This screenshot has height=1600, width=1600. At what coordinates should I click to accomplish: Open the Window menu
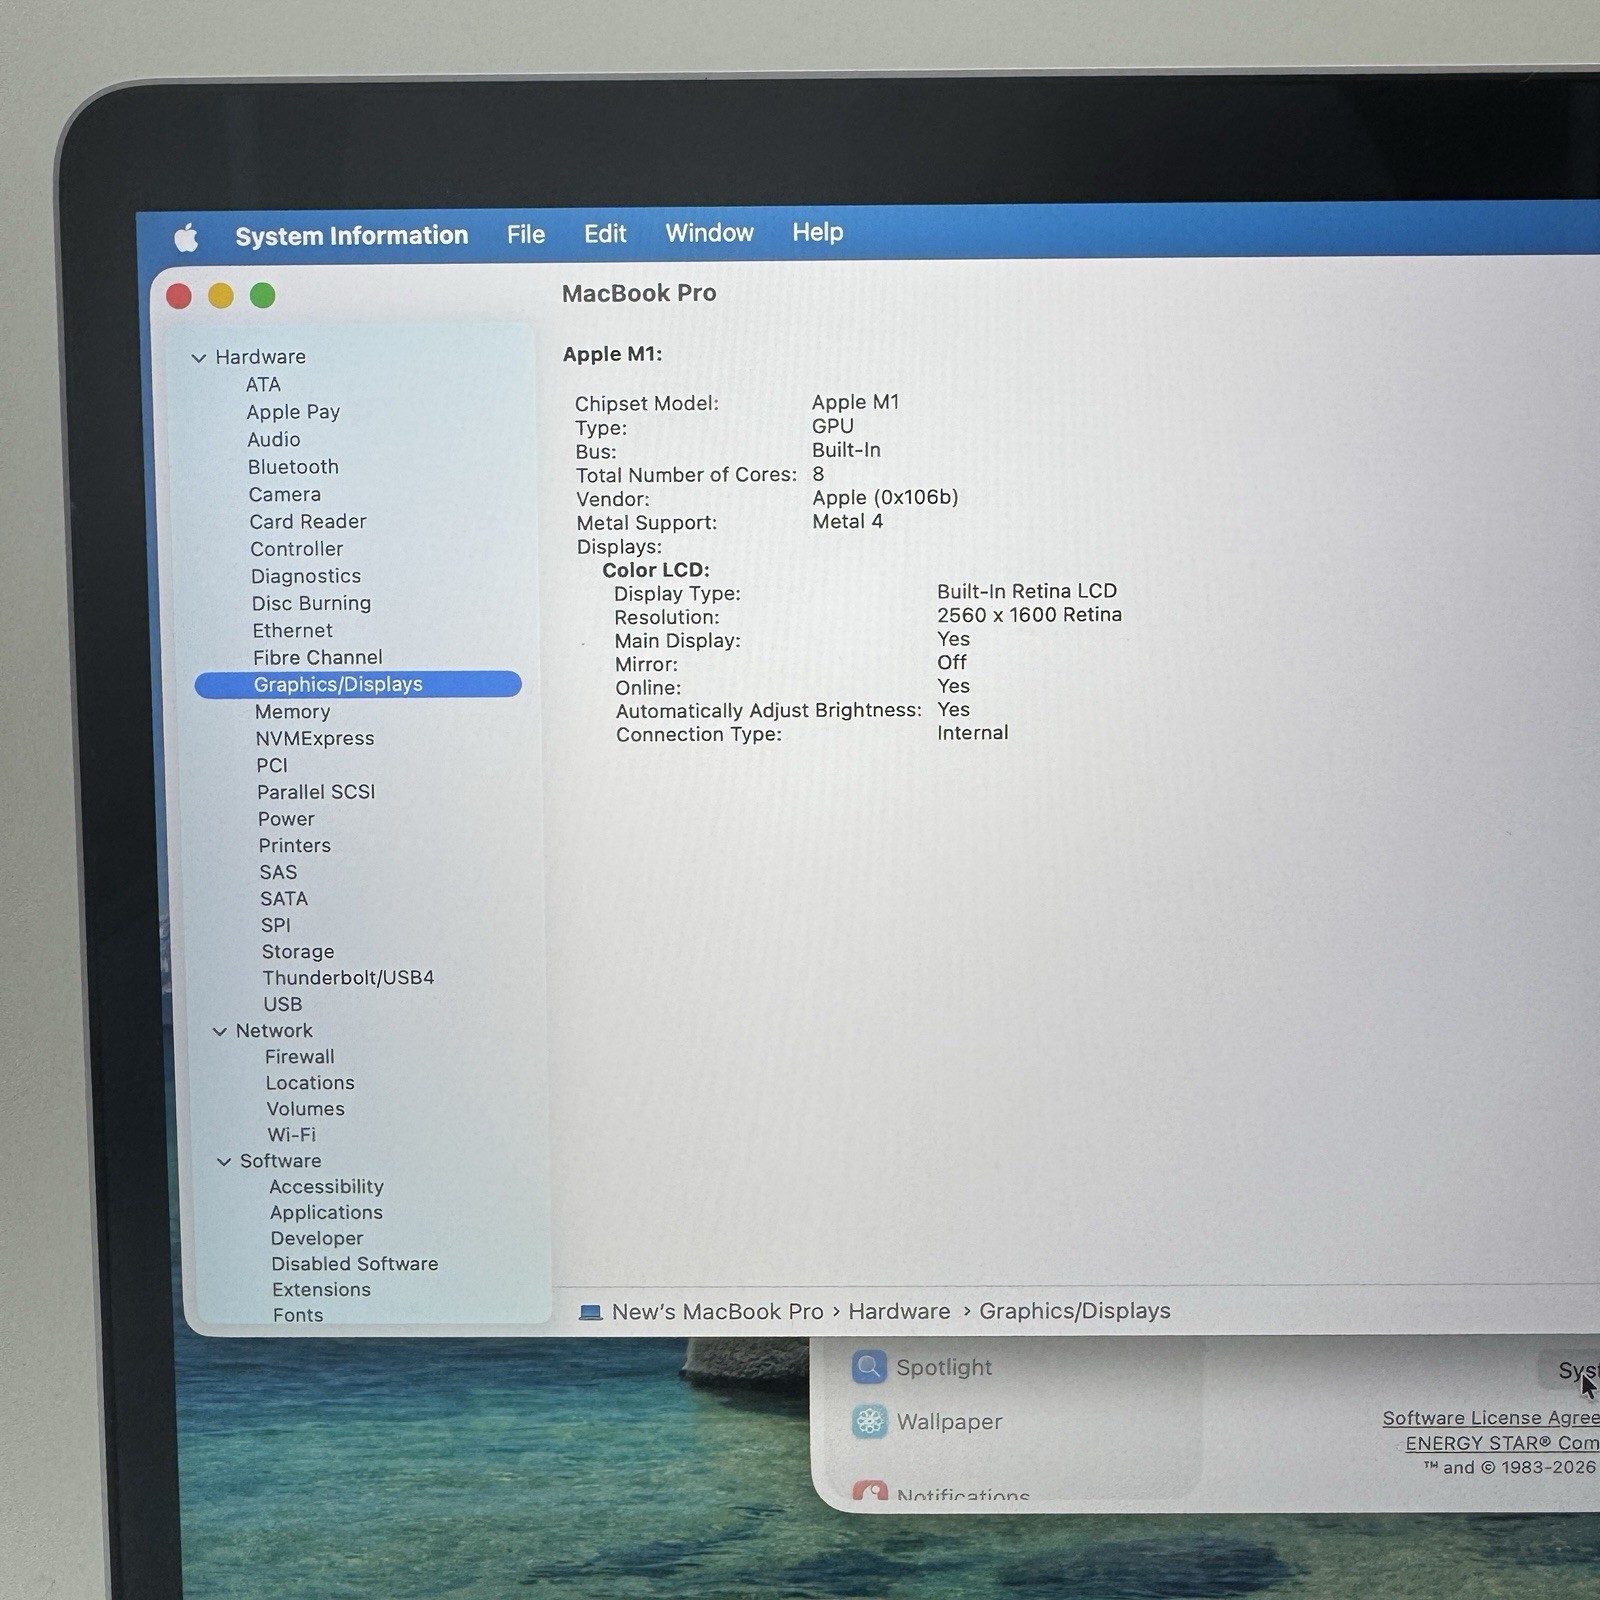pyautogui.click(x=709, y=233)
